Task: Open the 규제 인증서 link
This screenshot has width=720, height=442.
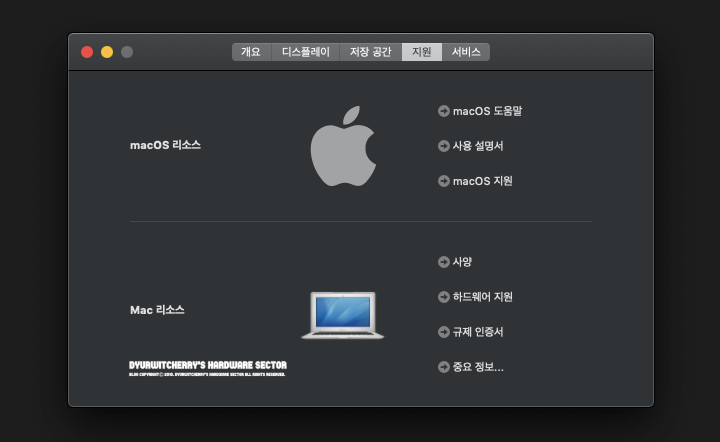Action: (x=471, y=332)
